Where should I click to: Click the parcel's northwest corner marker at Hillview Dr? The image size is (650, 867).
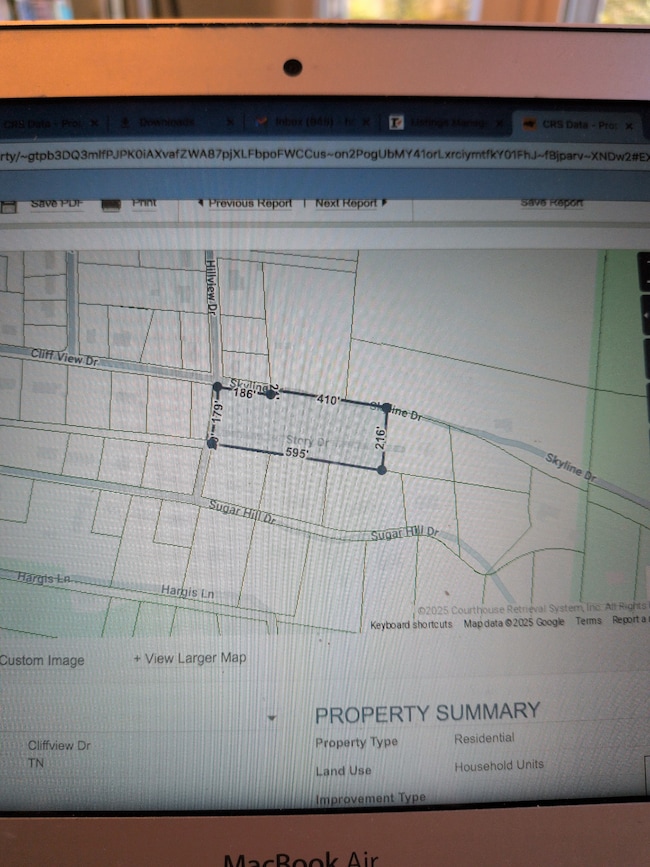coord(217,386)
